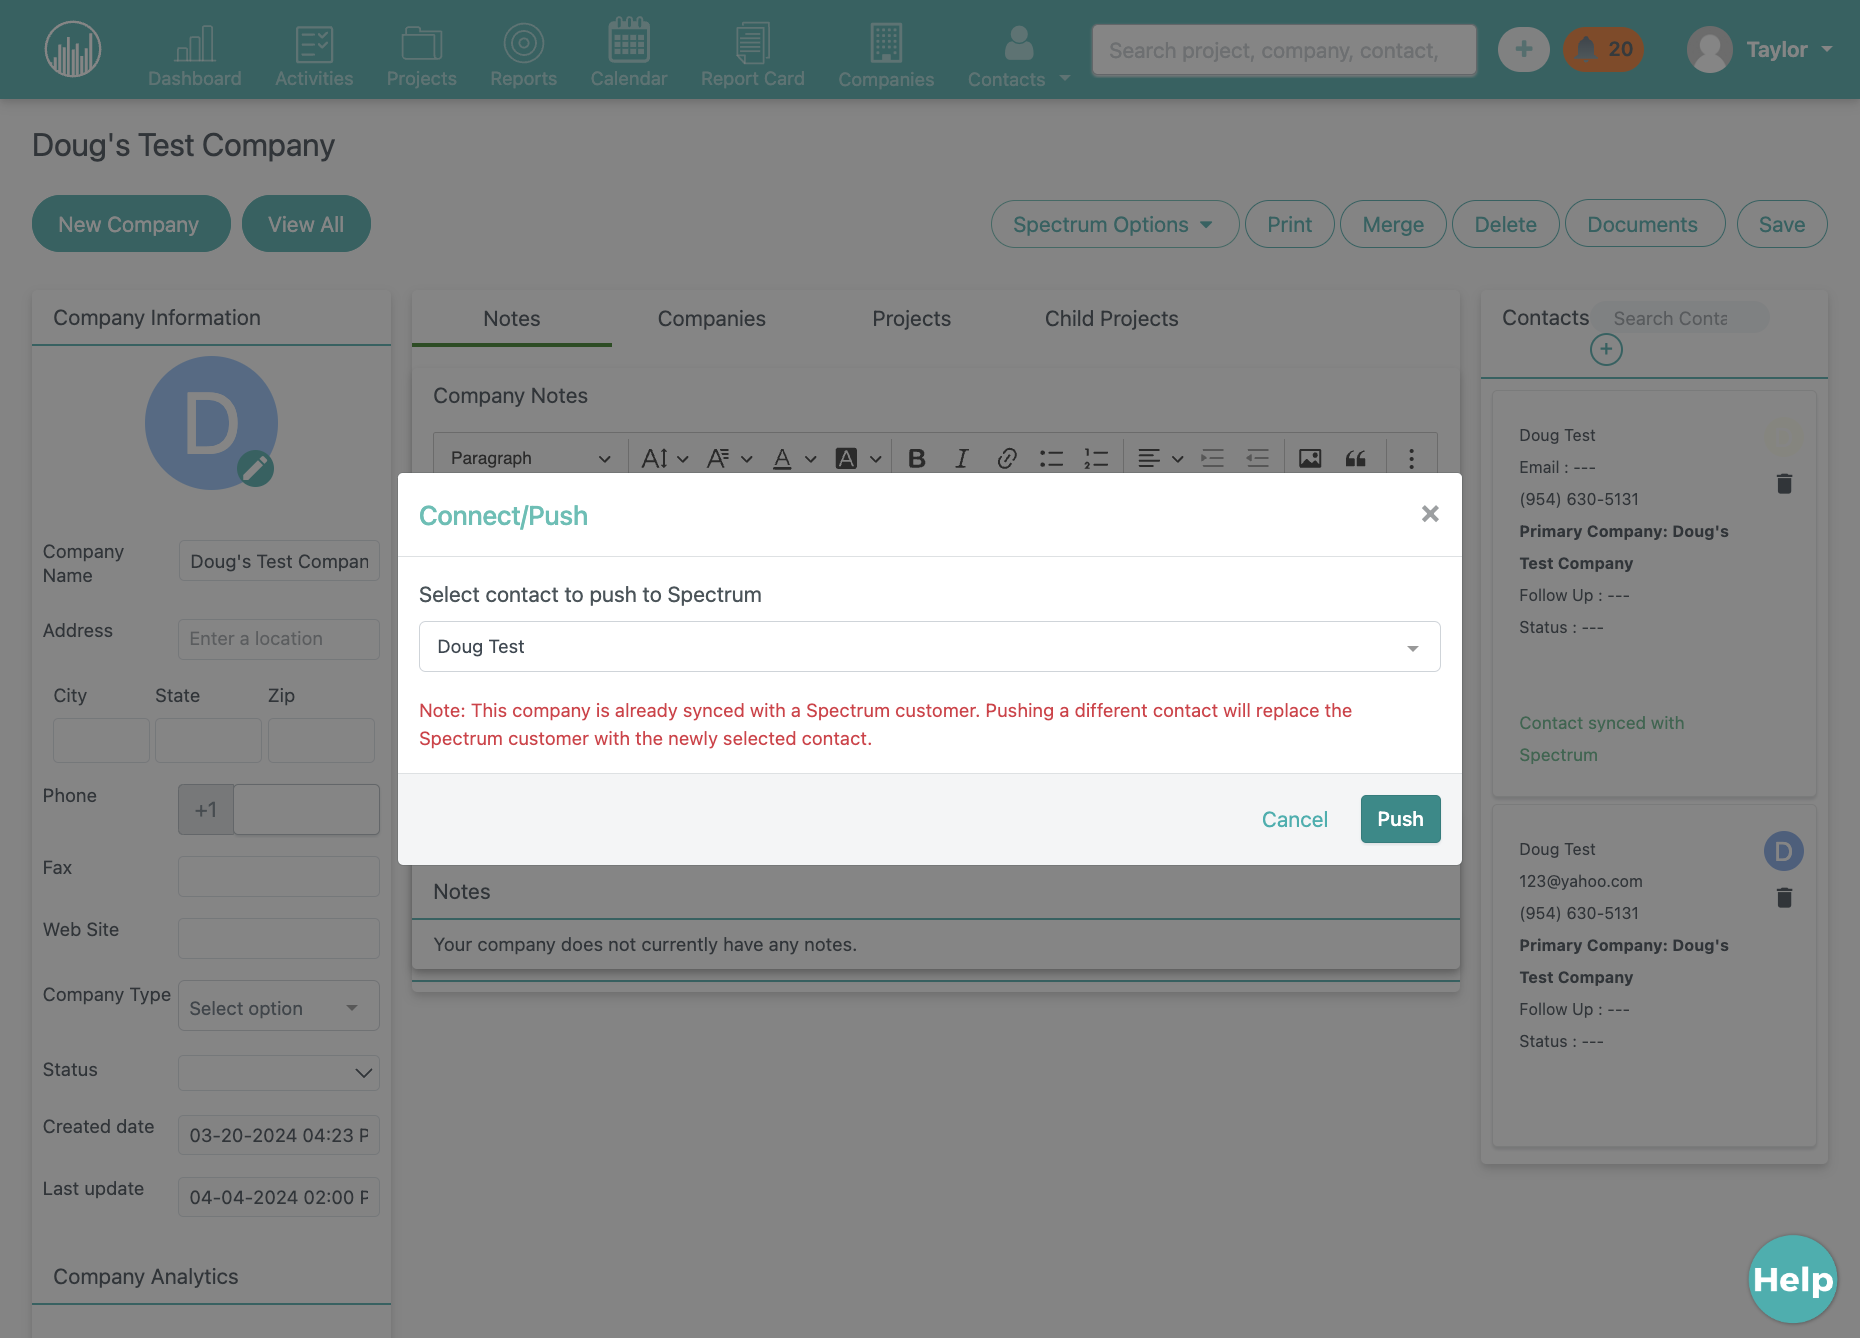Insert a block quote in notes editor

(1355, 458)
